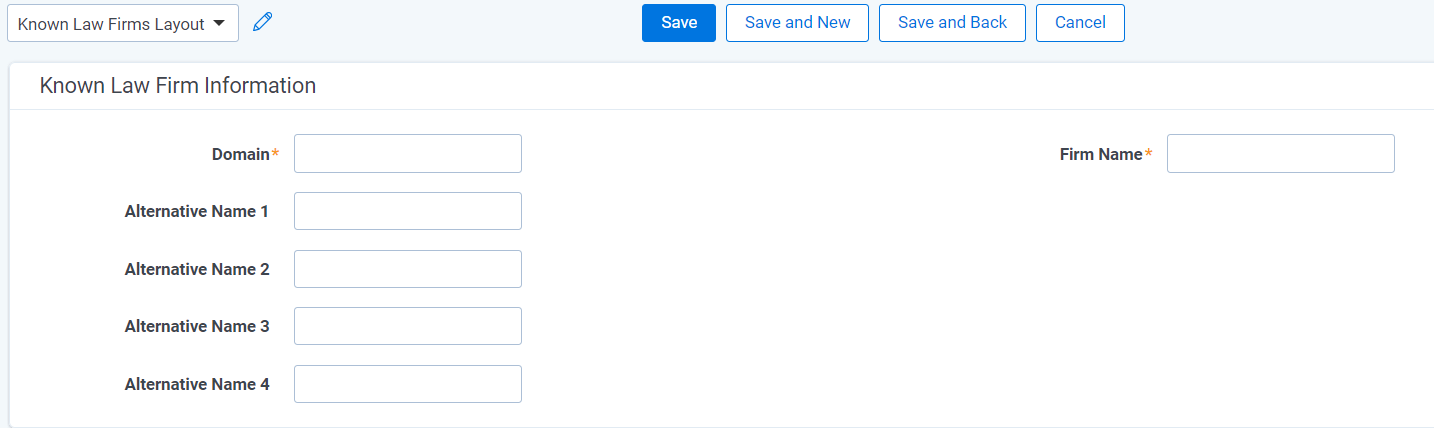Click the Alternative Name 2 label

coord(197,269)
